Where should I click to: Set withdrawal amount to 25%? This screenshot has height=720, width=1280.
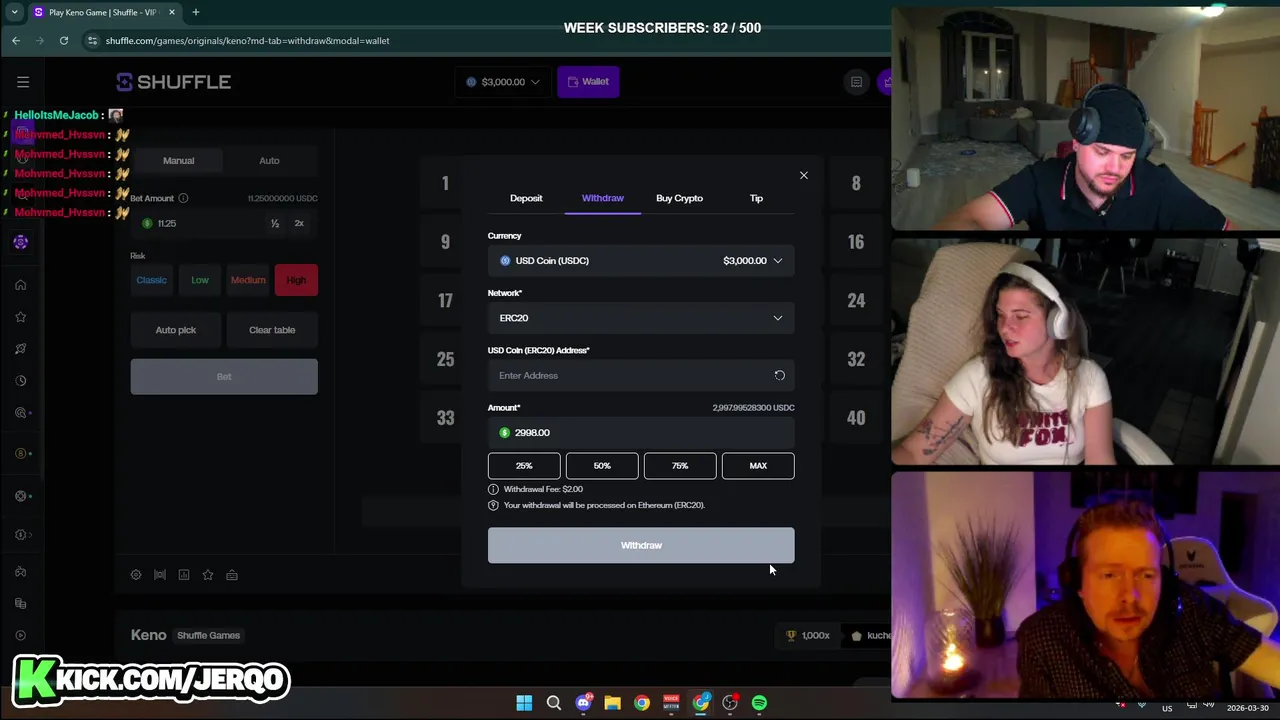point(524,466)
